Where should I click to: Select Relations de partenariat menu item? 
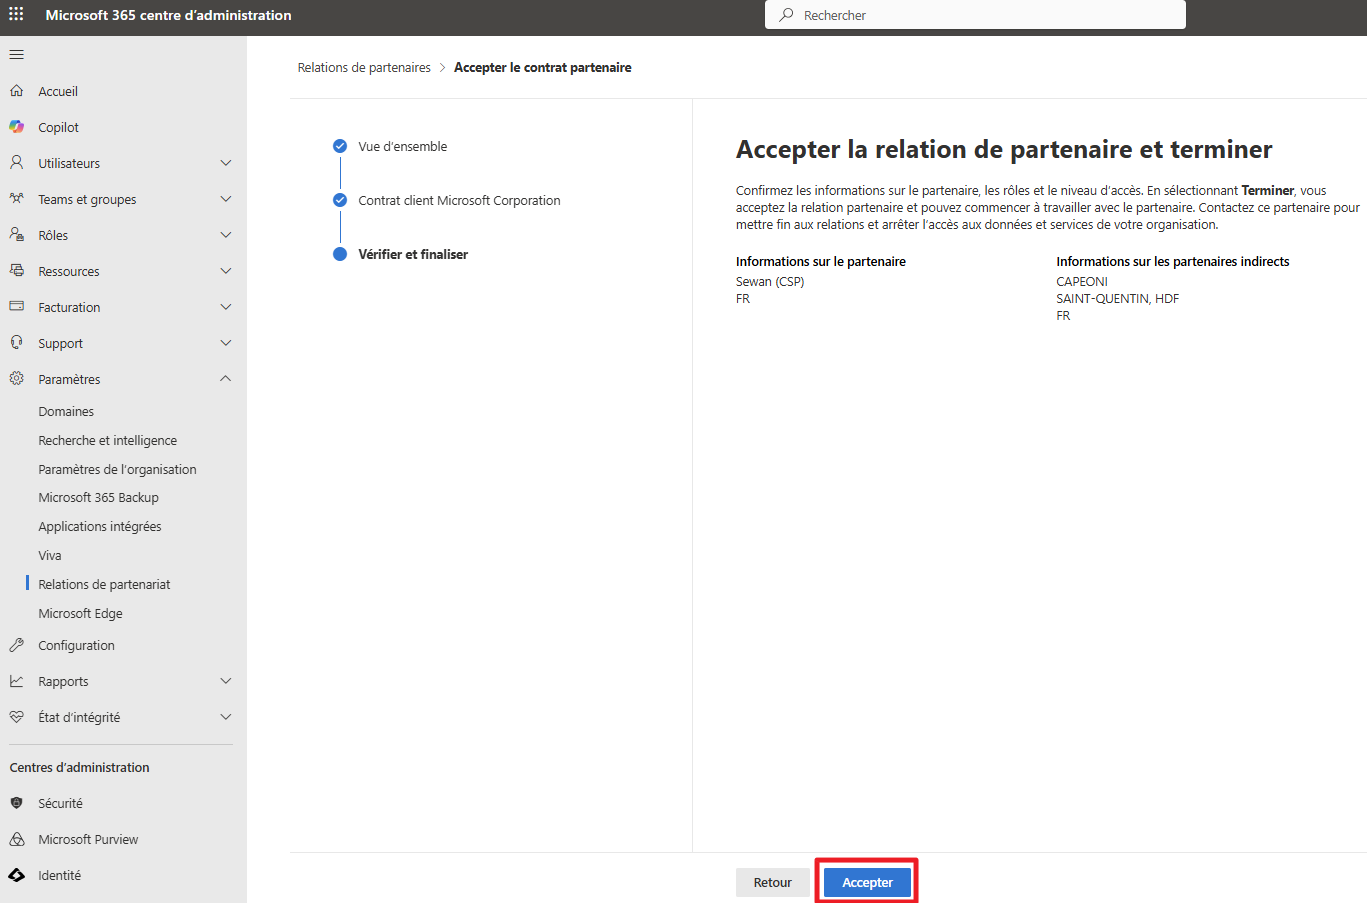[104, 584]
